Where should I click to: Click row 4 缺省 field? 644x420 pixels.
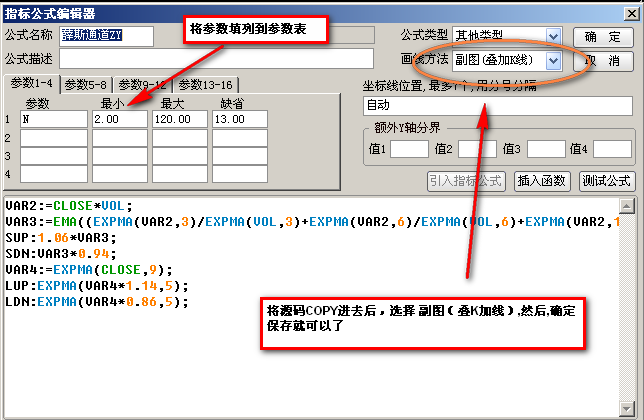click(240, 174)
